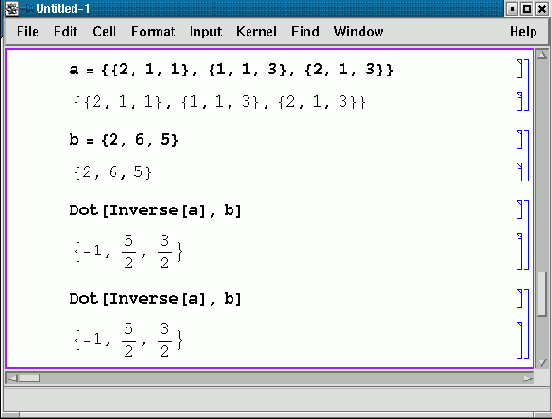Open the Cell menu
The image size is (552, 419).
(x=104, y=32)
